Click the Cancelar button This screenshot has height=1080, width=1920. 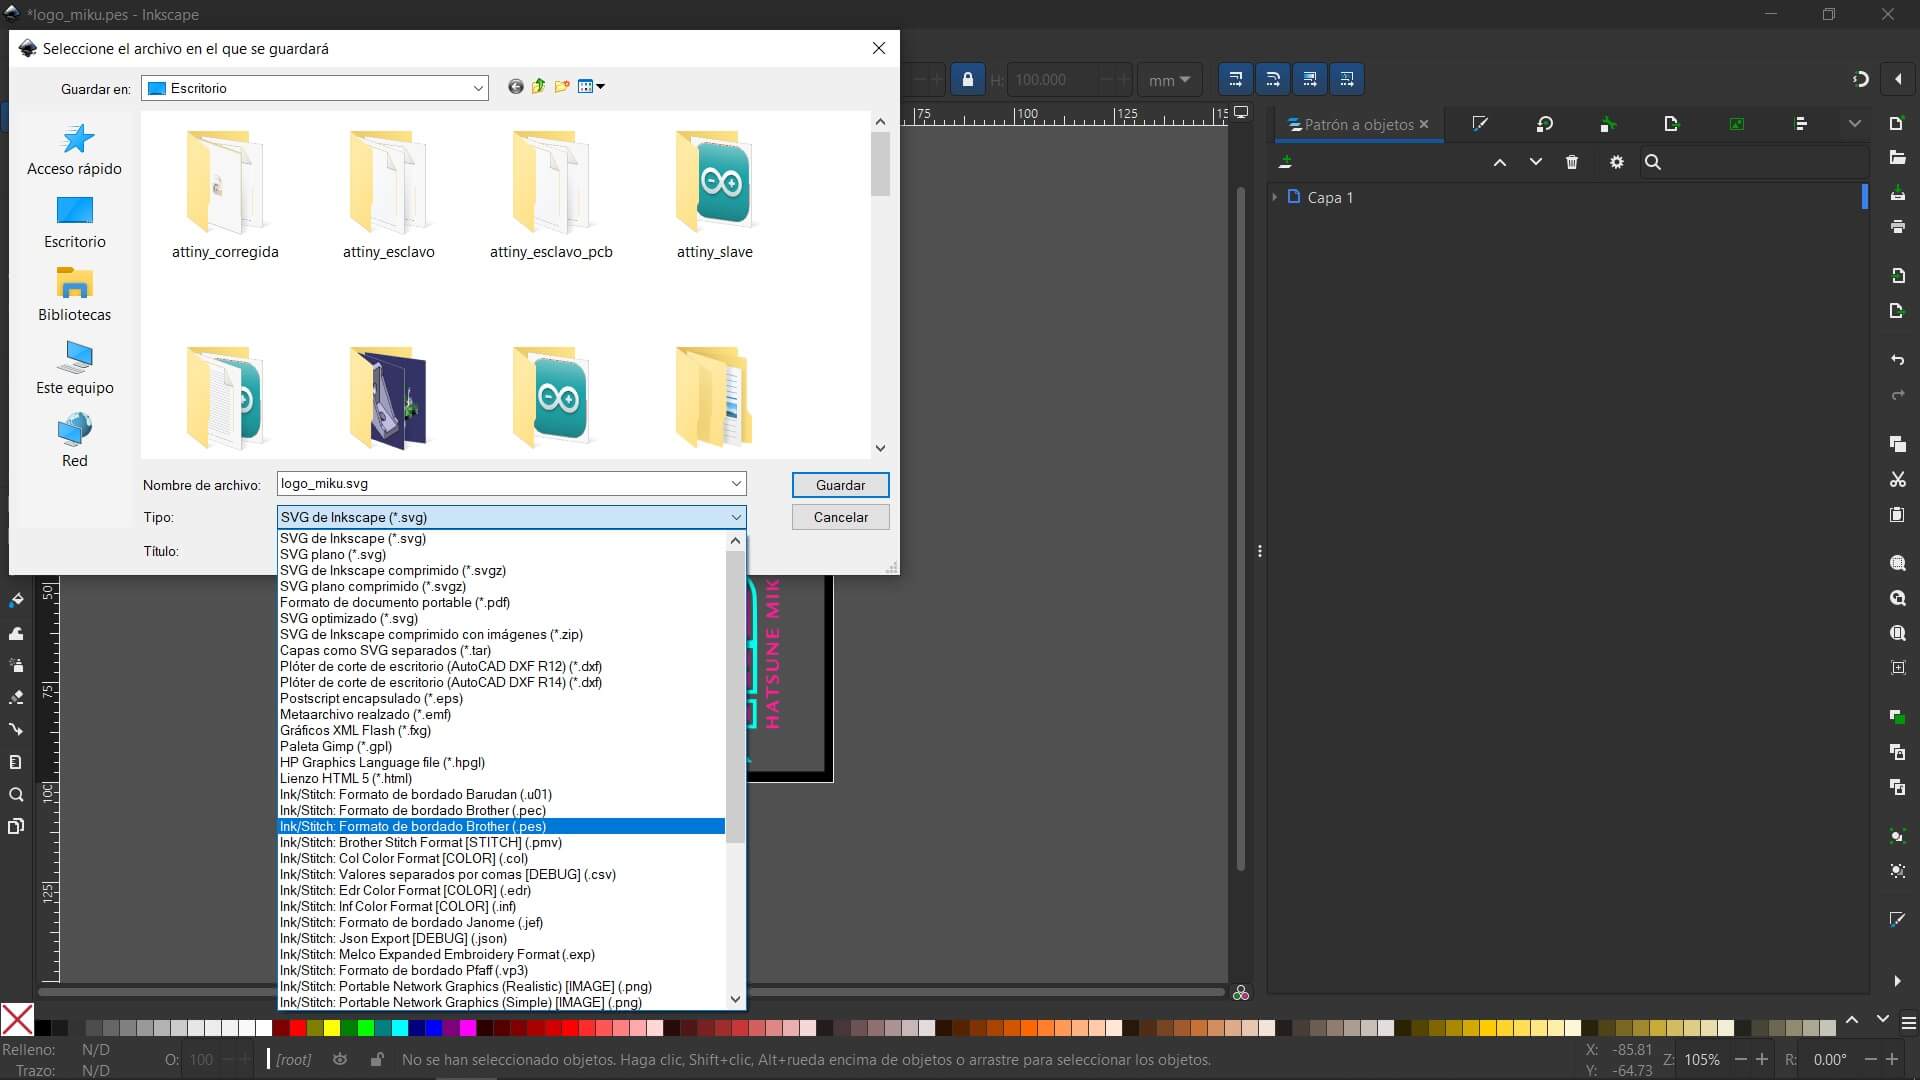(840, 517)
